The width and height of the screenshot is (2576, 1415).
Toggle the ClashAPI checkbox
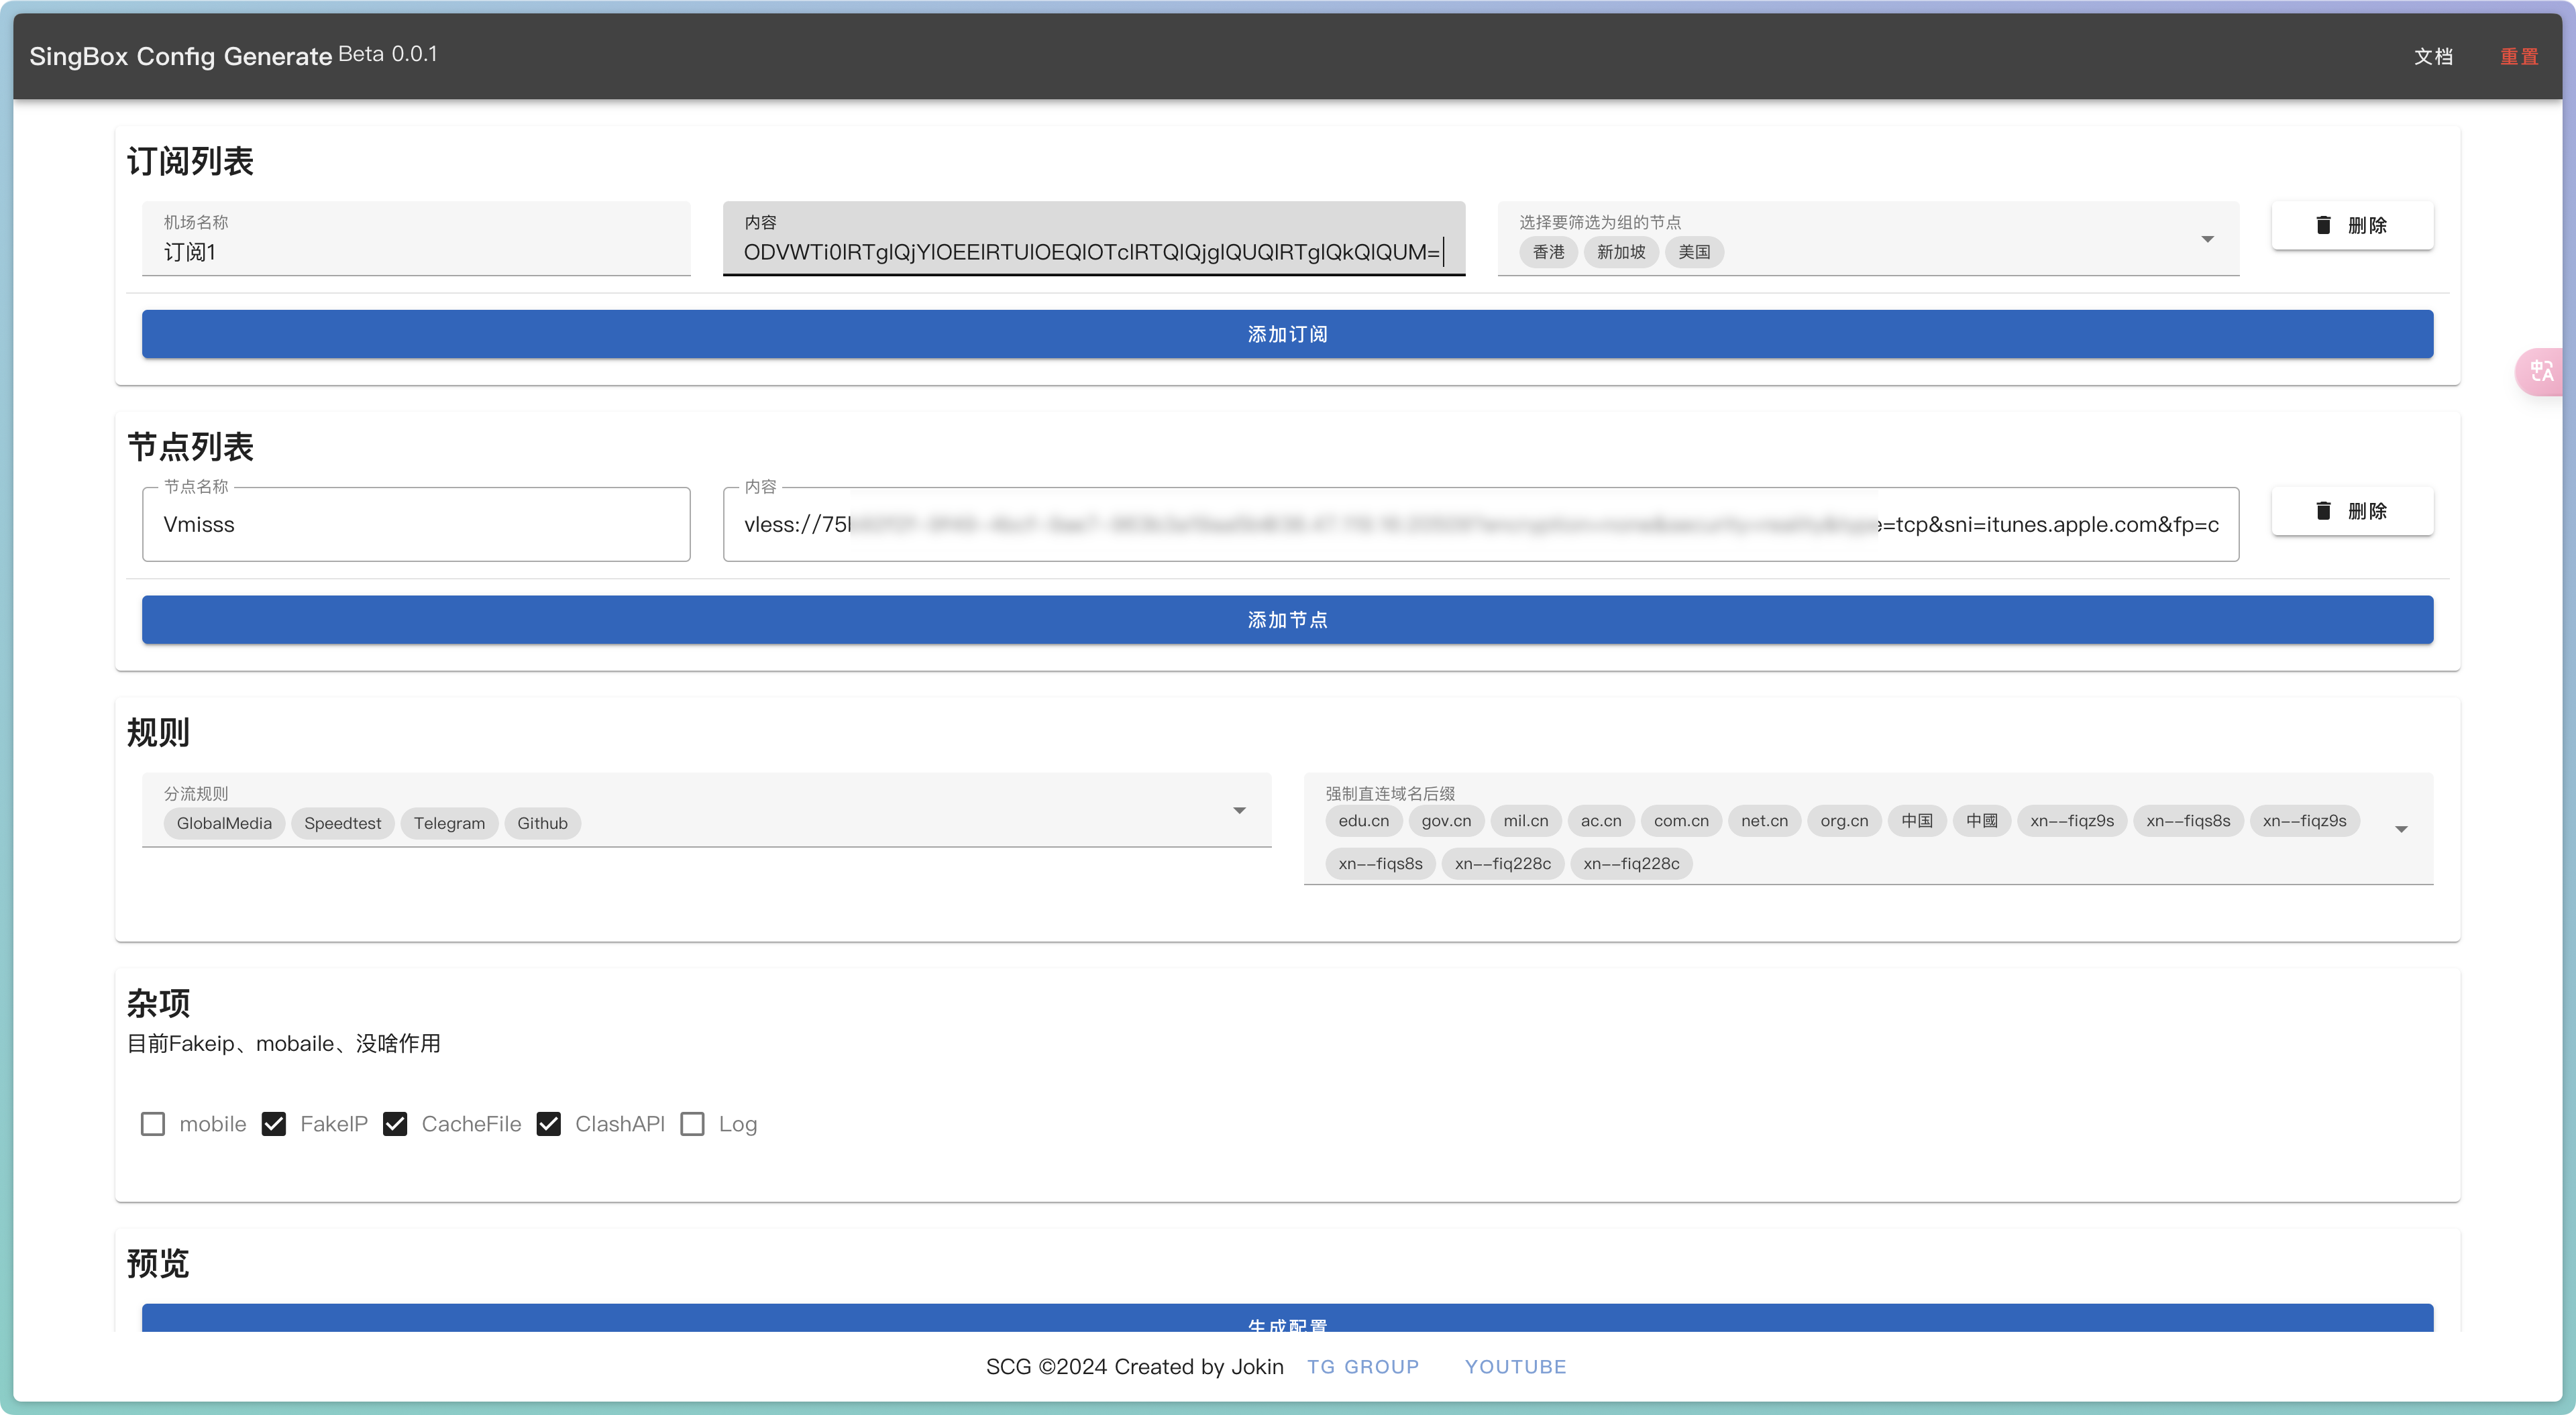[x=548, y=1124]
